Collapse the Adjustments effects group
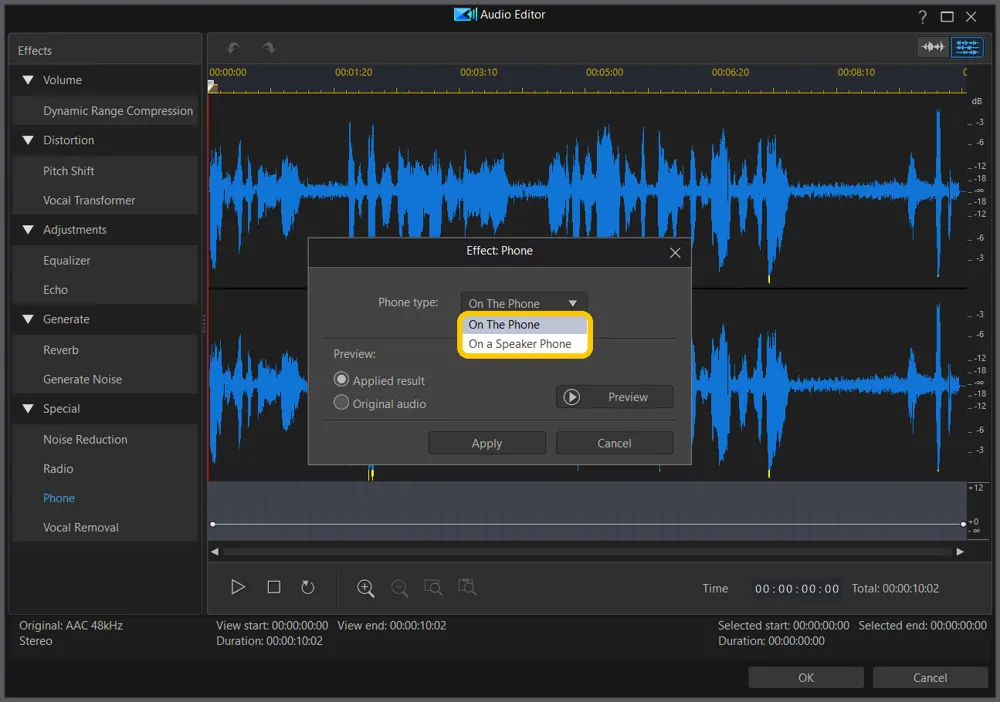 [x=28, y=230]
